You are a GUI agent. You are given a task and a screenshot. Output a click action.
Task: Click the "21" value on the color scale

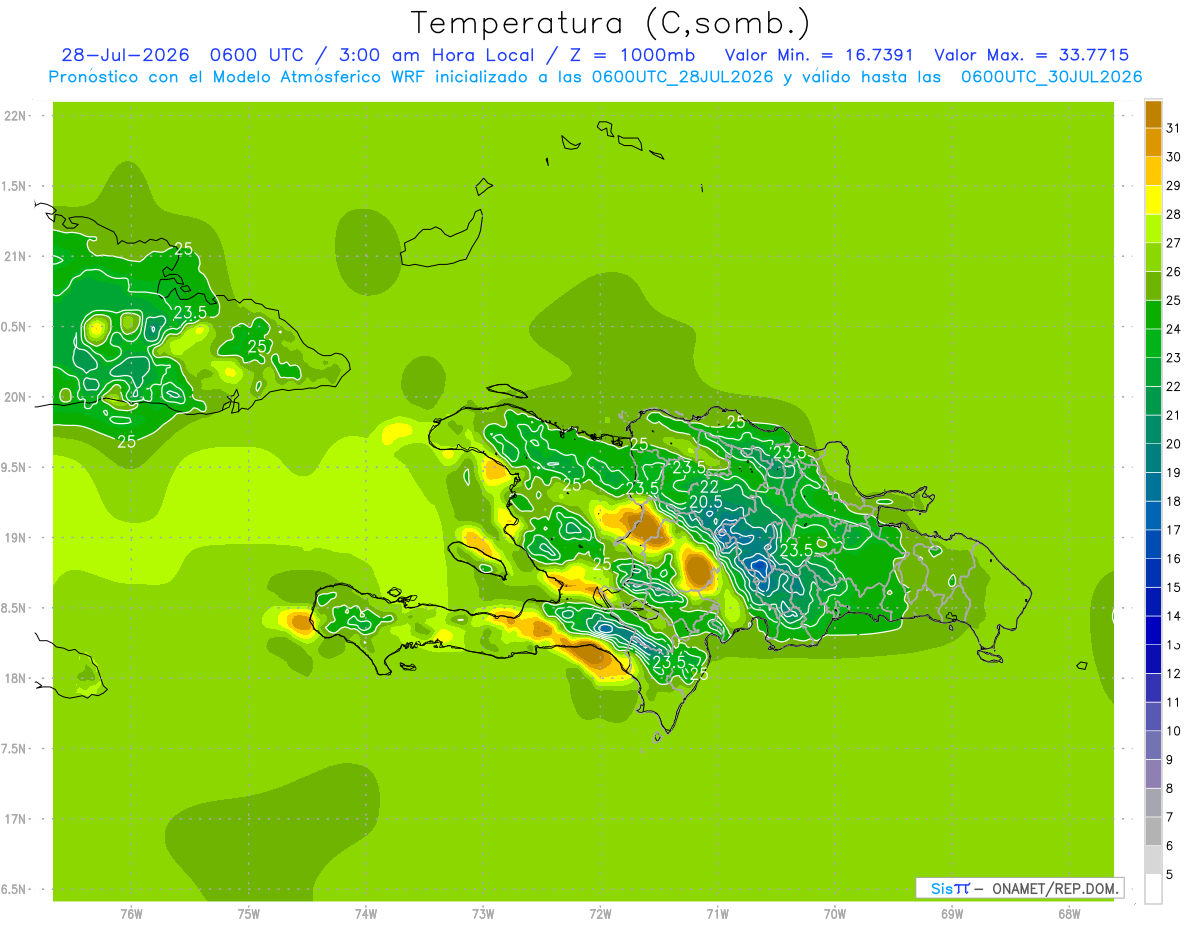pyautogui.click(x=1173, y=415)
